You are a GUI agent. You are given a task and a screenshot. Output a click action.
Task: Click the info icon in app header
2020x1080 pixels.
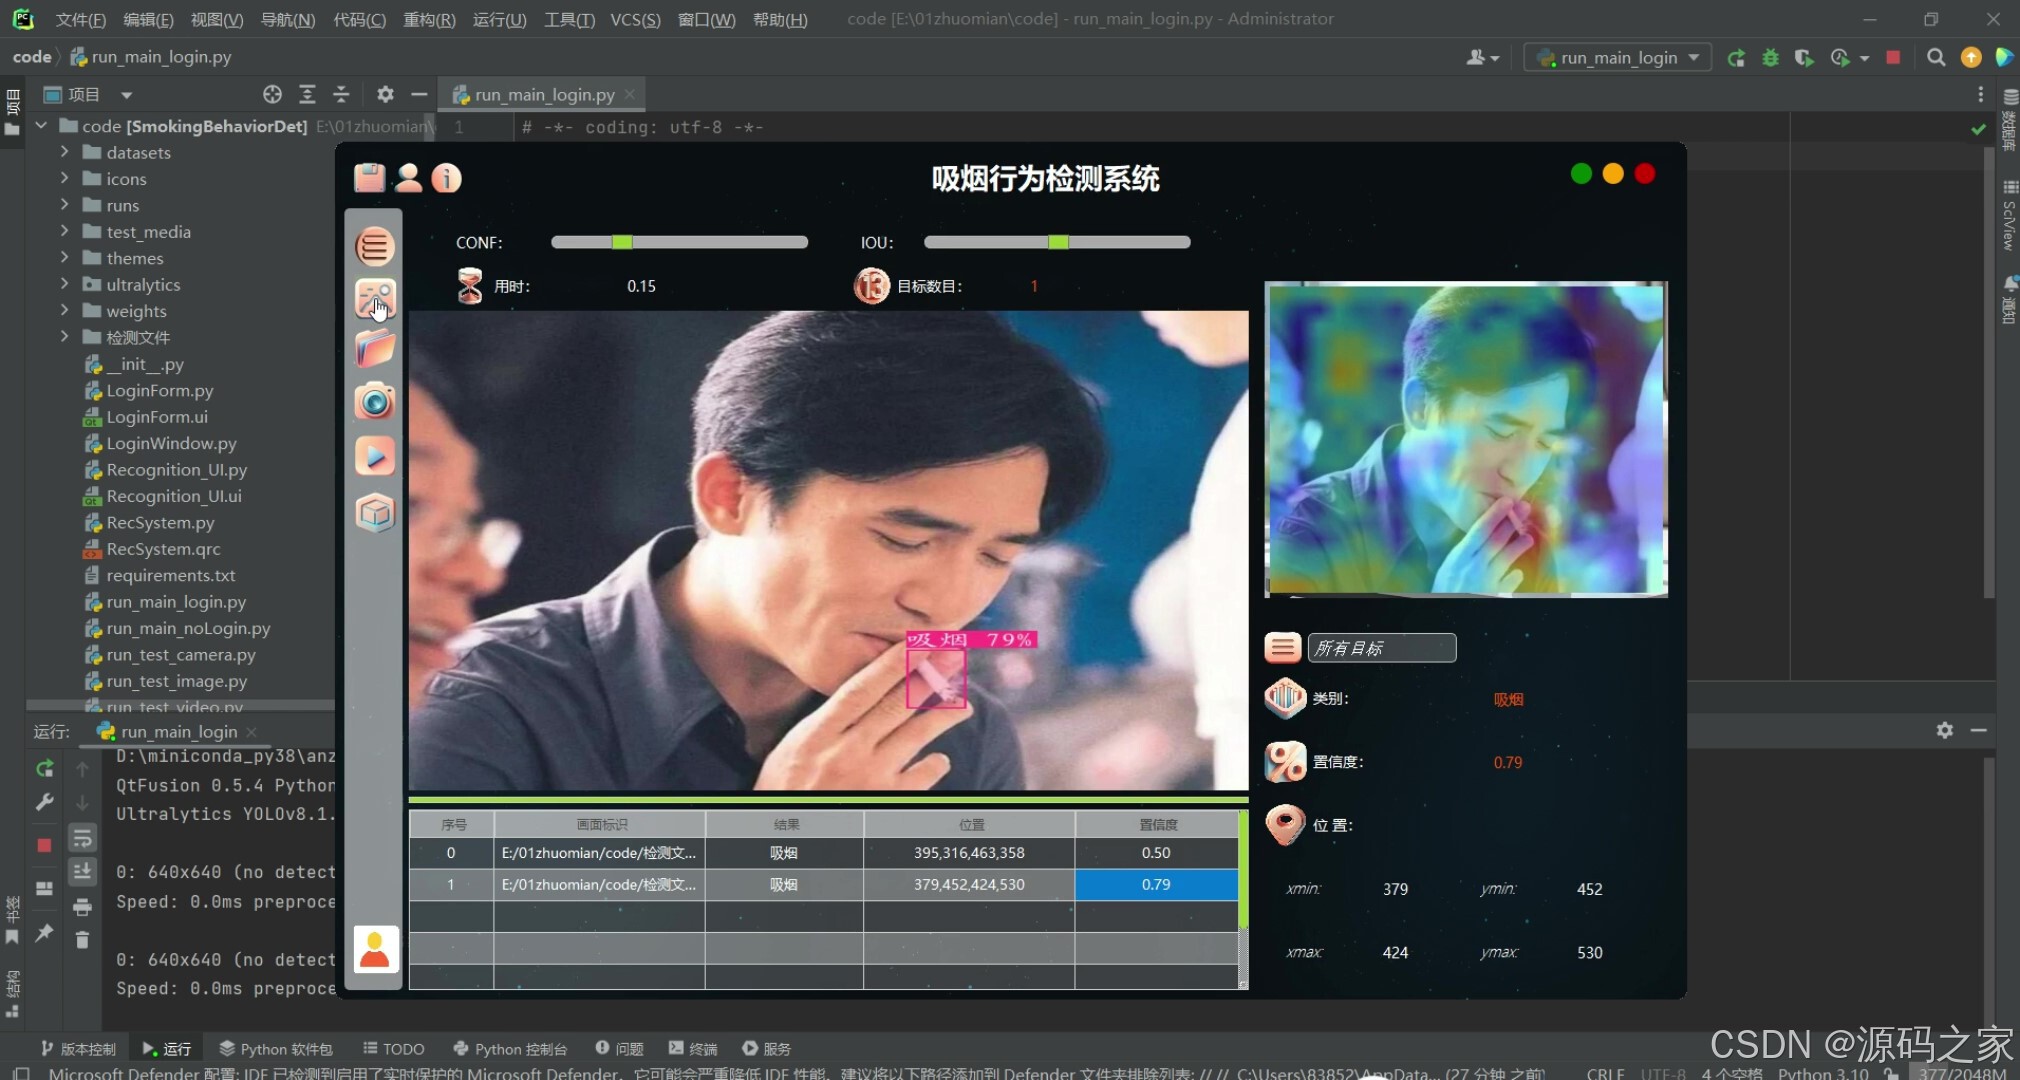446,178
